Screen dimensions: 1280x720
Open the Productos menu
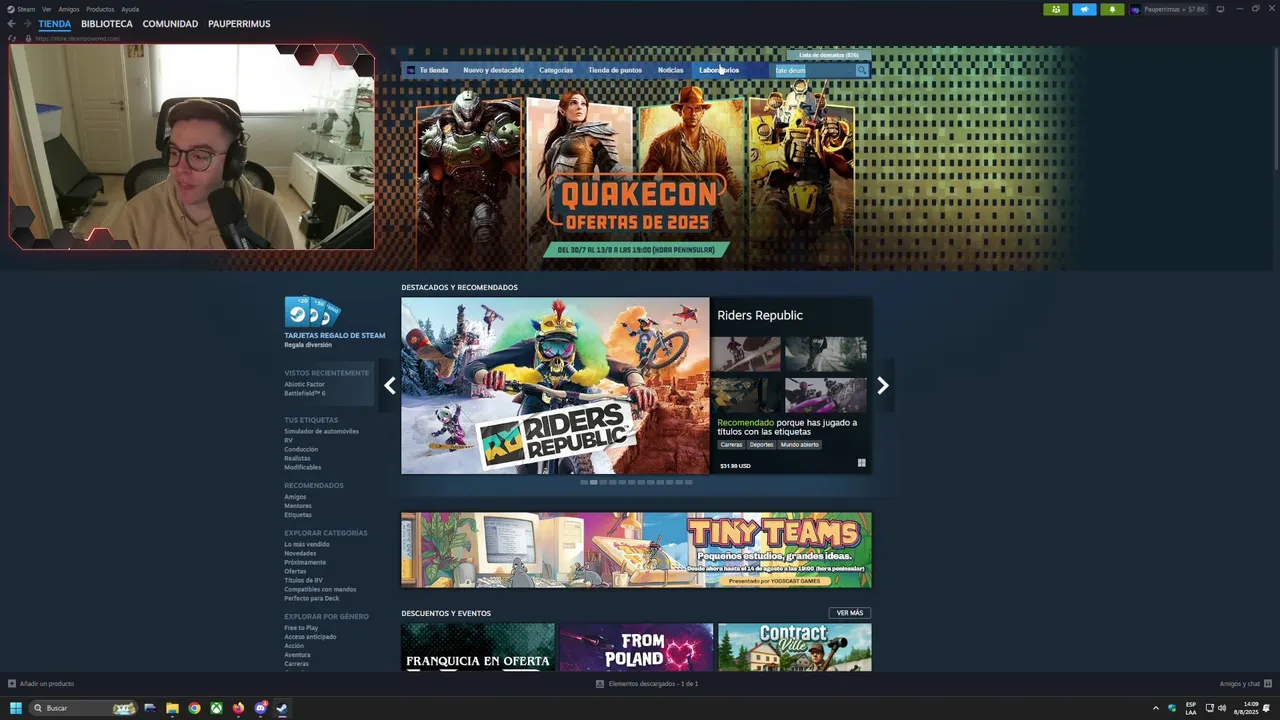100,9
